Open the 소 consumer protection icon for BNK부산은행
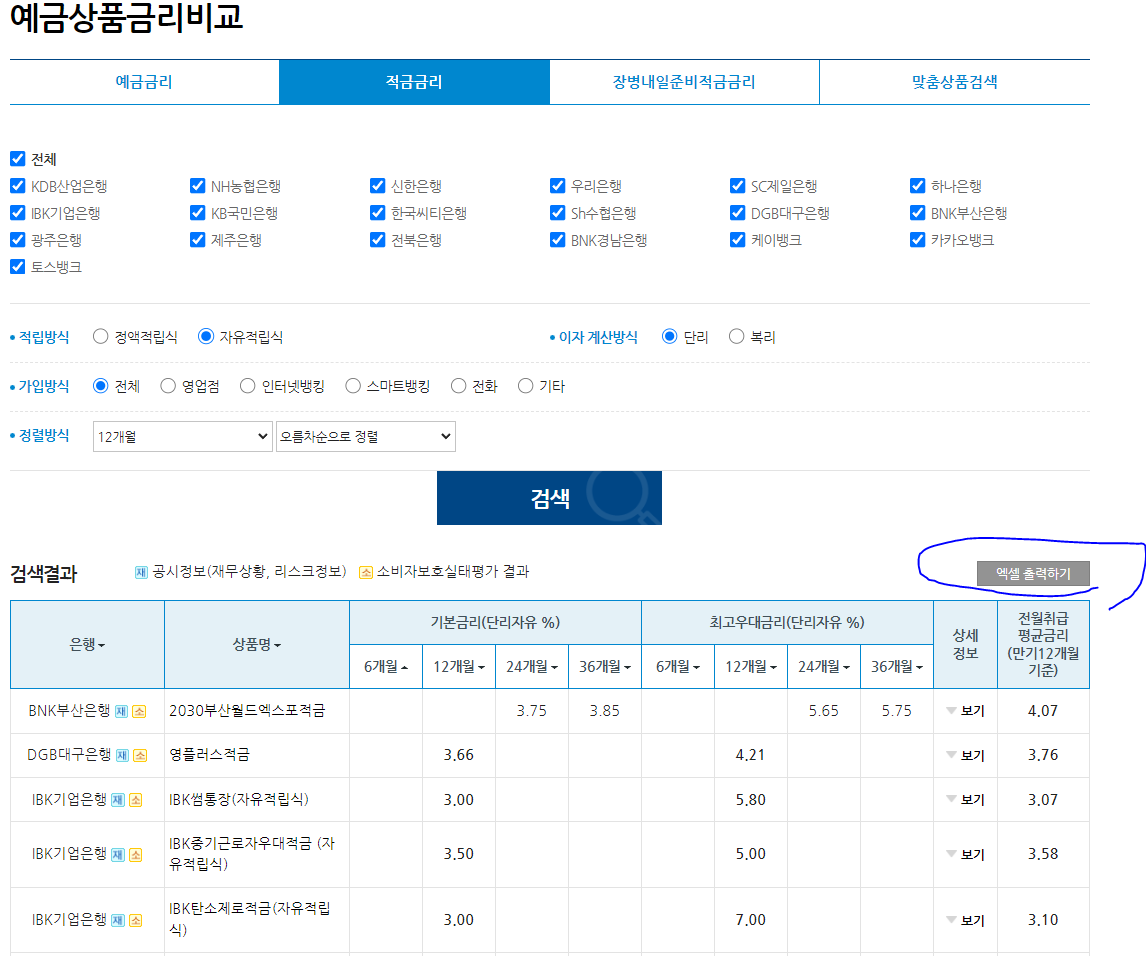 139,711
